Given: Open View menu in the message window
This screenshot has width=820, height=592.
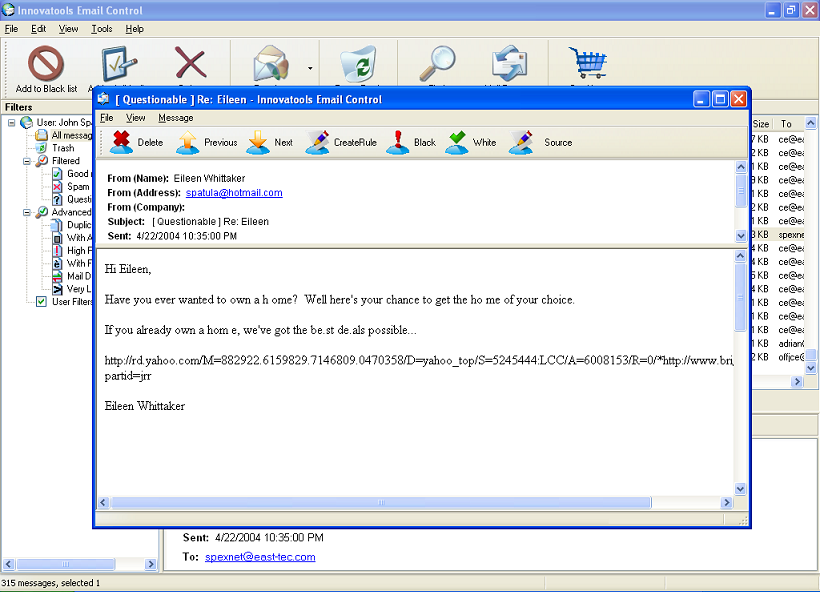Looking at the screenshot, I should tap(135, 118).
